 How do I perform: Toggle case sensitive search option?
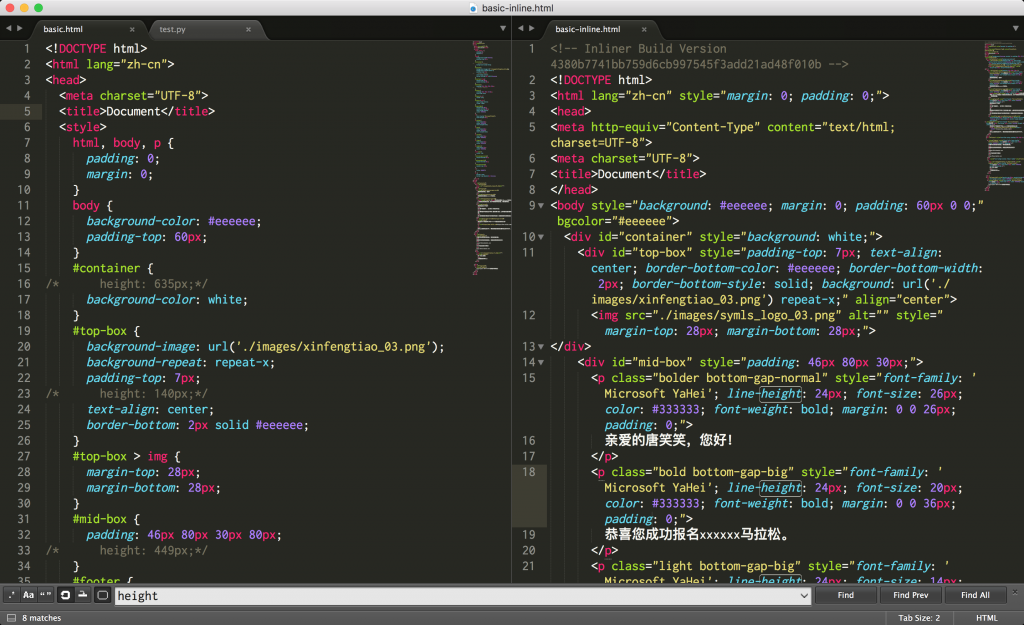(28, 595)
